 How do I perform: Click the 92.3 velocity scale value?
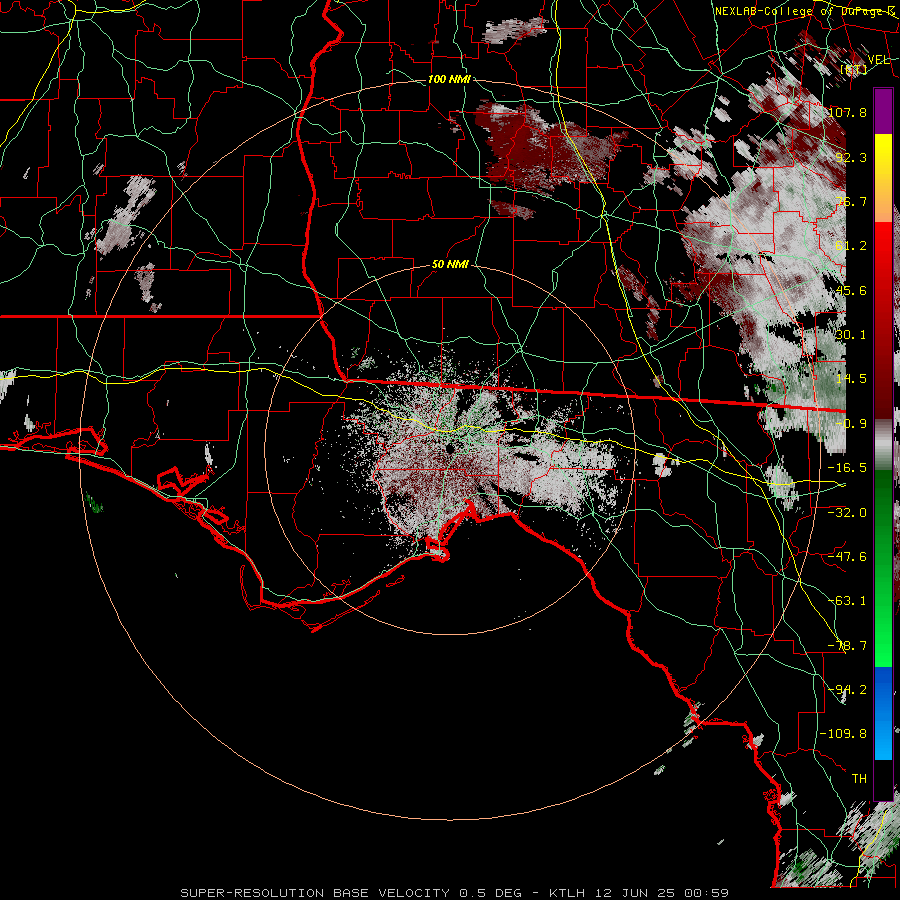(851, 157)
